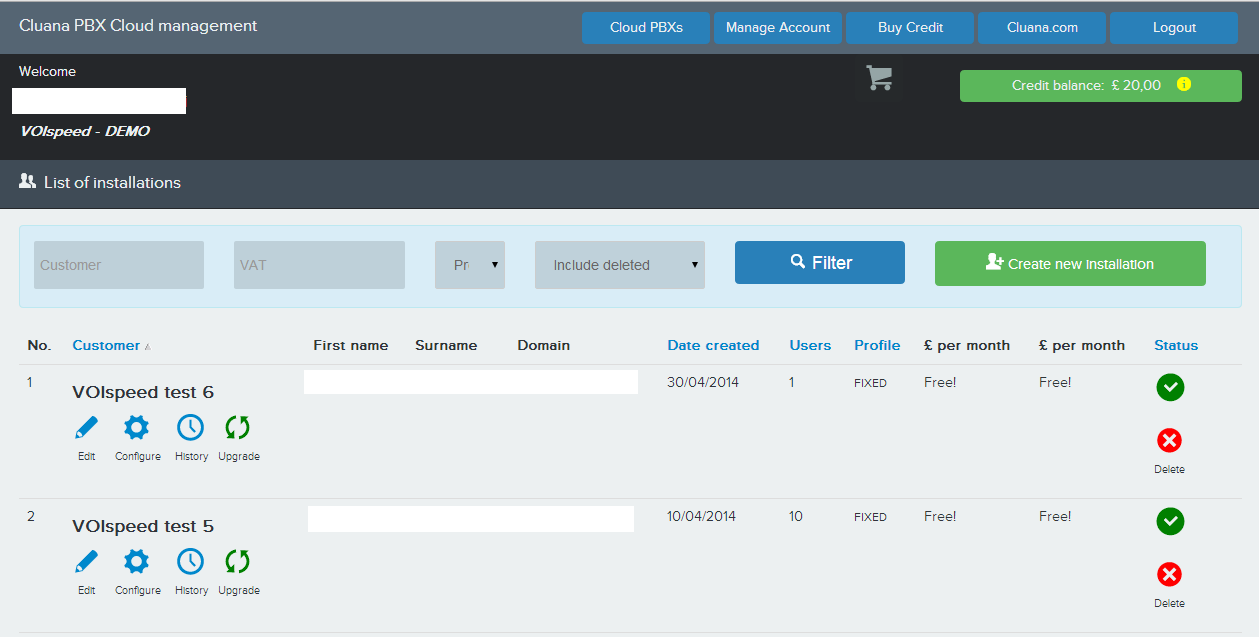The image size is (1259, 637).
Task: Click row number 1 link
Action: 30,382
